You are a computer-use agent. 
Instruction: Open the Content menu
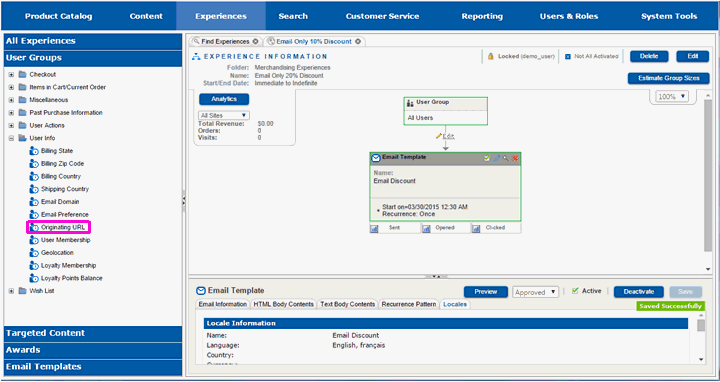[x=146, y=16]
